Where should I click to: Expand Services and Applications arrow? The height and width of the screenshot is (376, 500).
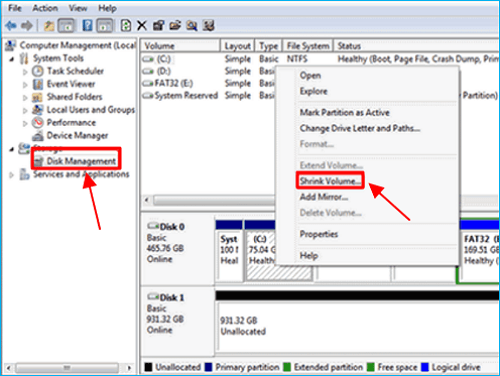click(12, 175)
